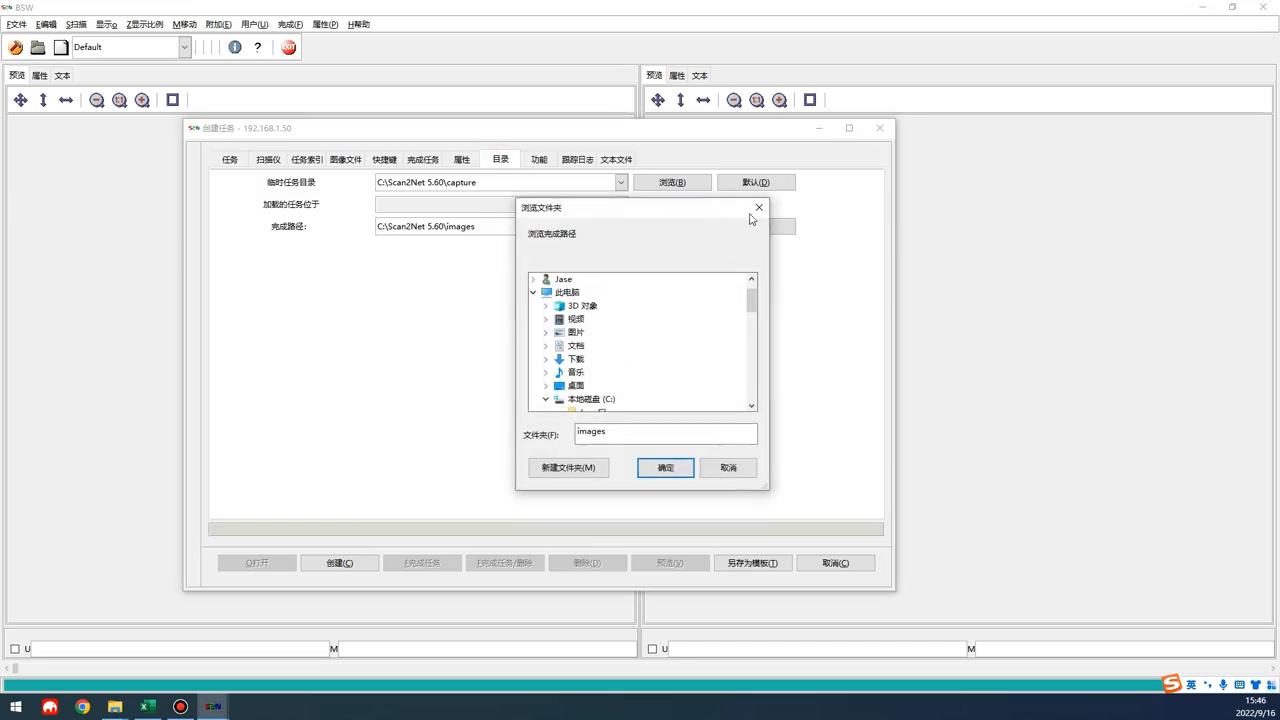Click the 确定 button in folder dialog

tap(665, 468)
